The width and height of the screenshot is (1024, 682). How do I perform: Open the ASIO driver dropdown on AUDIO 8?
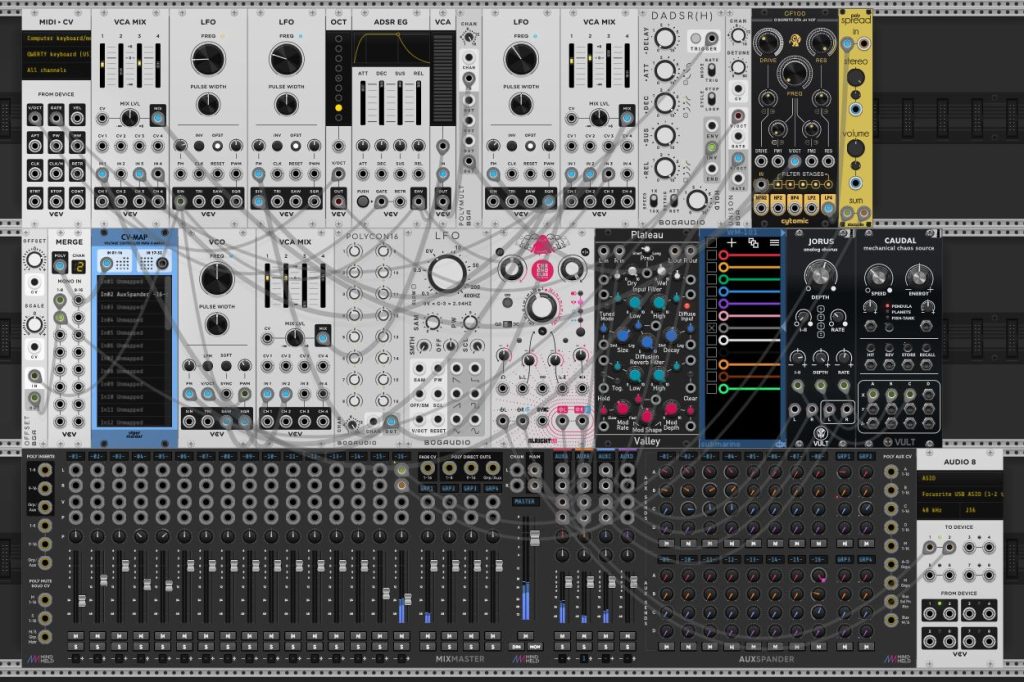tap(960, 478)
